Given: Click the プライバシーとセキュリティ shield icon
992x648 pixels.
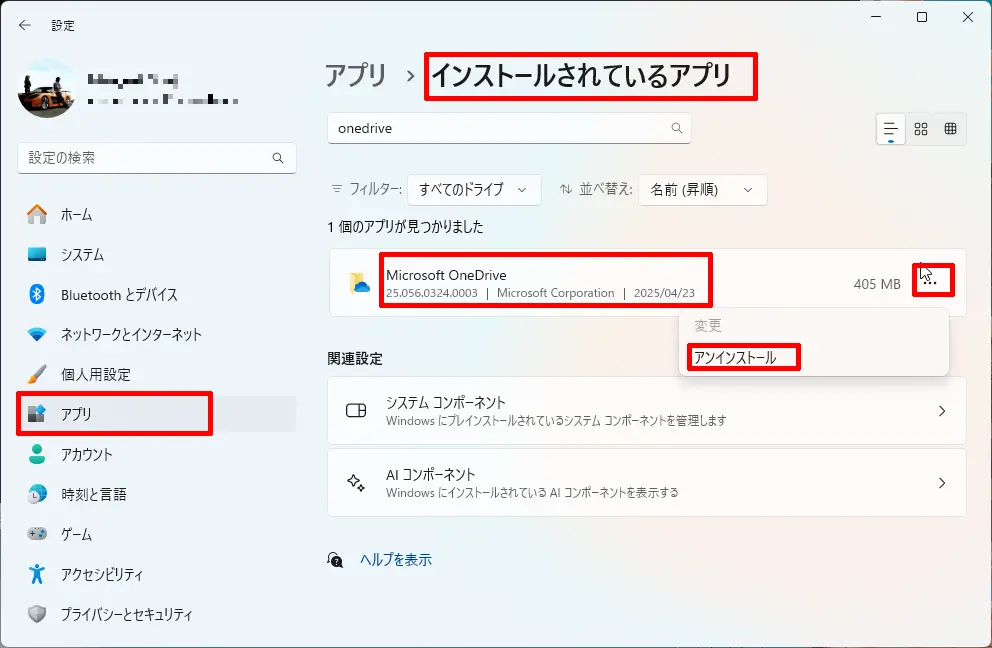Looking at the screenshot, I should click(x=37, y=614).
